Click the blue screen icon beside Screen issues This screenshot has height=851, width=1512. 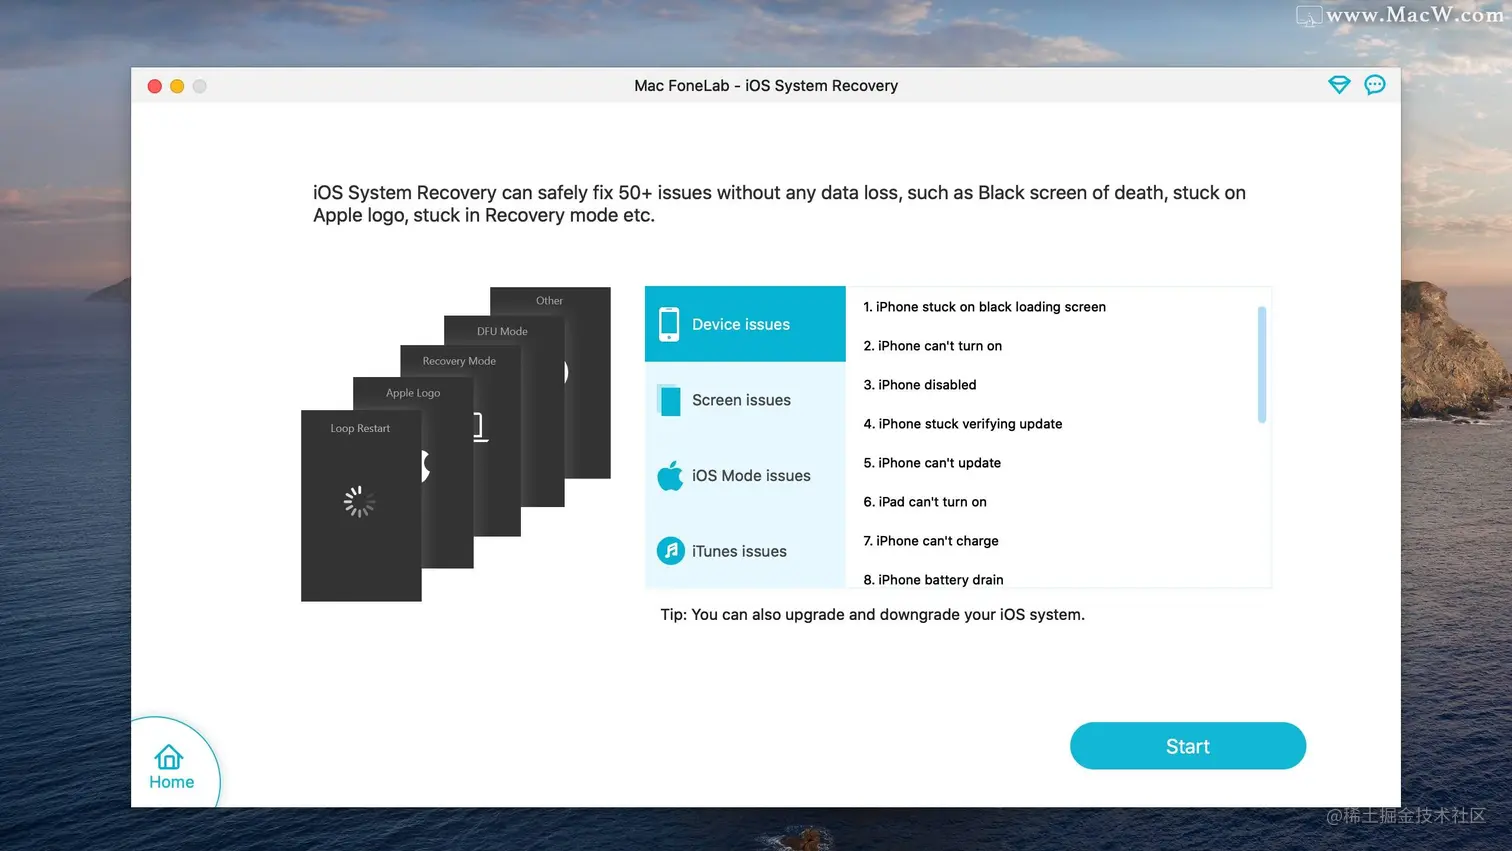[670, 400]
